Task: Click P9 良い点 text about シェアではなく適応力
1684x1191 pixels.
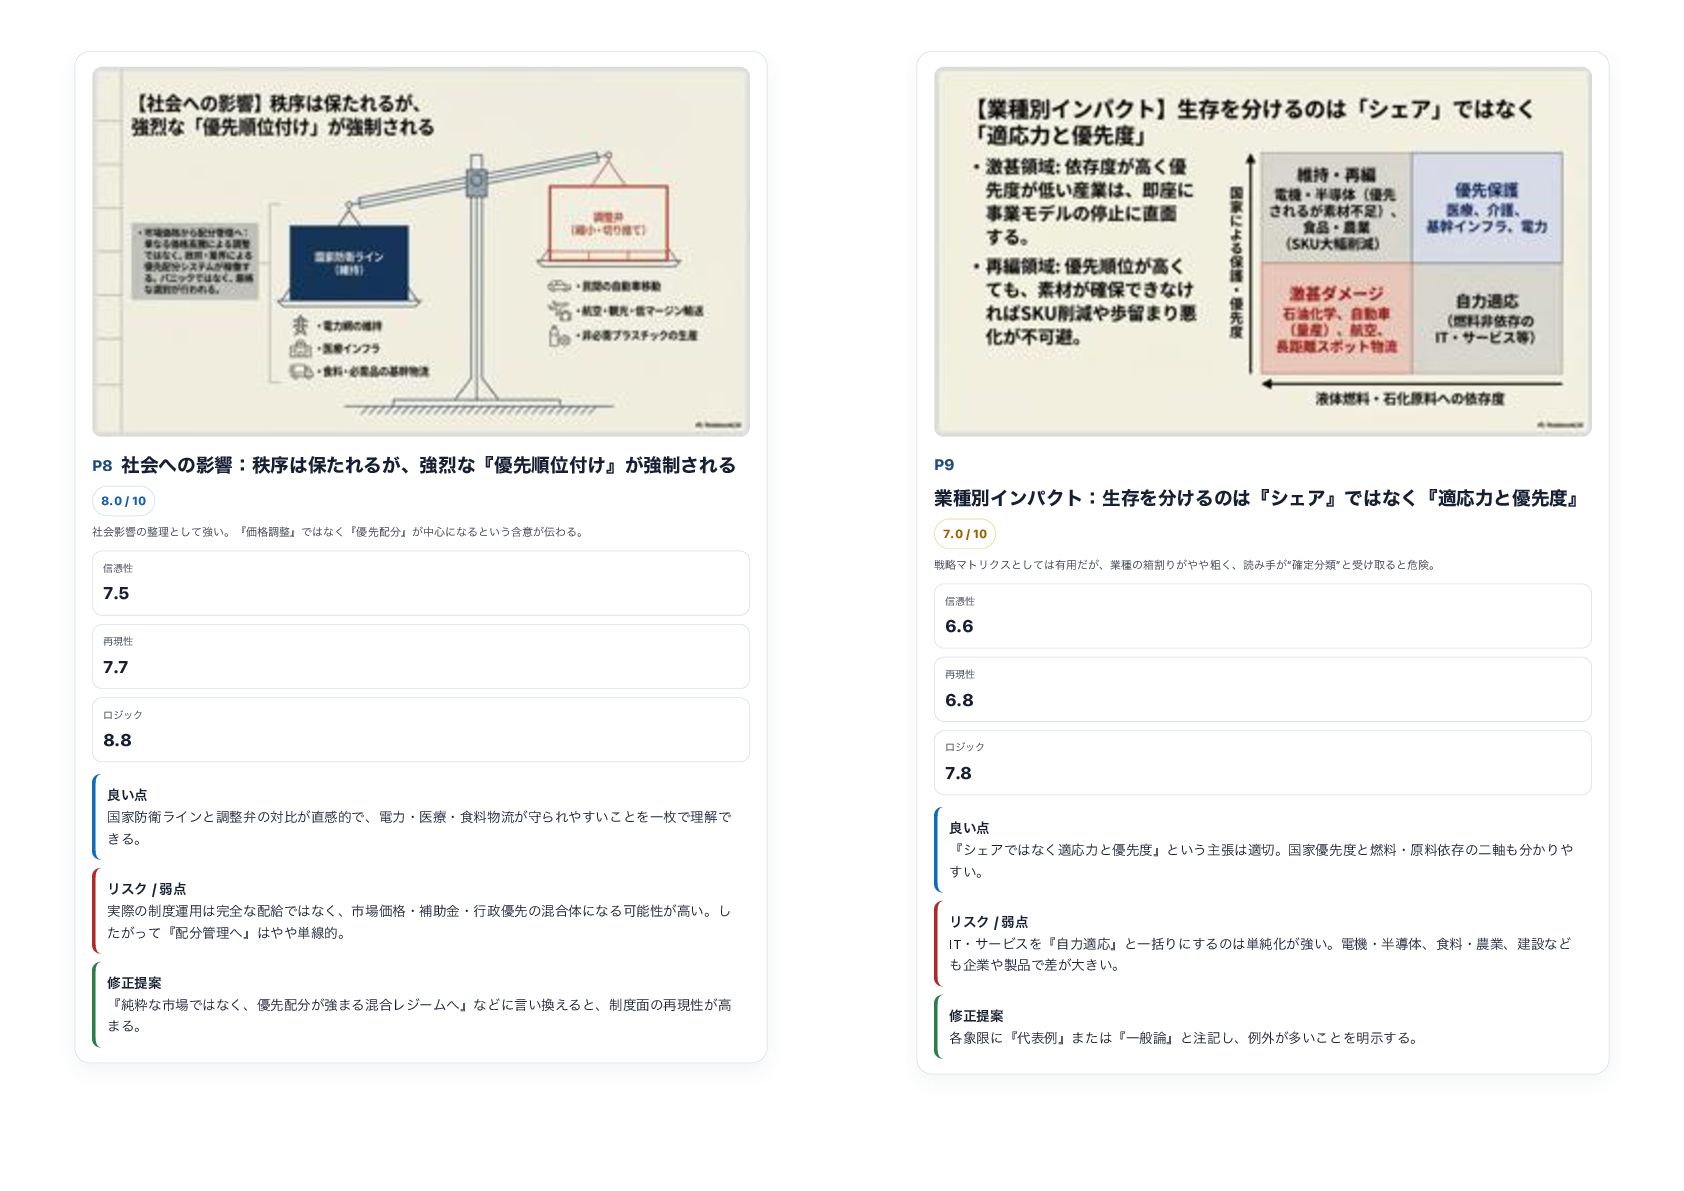Action: click(x=1261, y=861)
